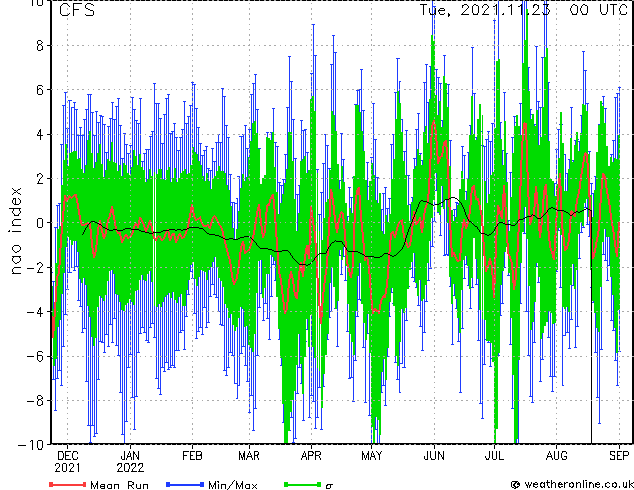Screen dimensions: 634x490
Task: Click the y-axis value 2
Action: coord(40,179)
